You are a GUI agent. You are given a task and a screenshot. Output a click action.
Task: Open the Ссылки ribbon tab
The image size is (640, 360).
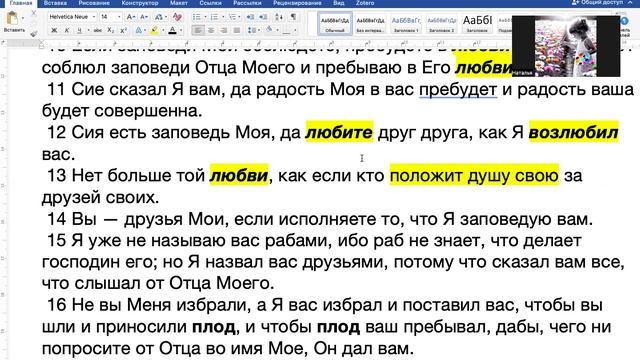click(210, 3)
